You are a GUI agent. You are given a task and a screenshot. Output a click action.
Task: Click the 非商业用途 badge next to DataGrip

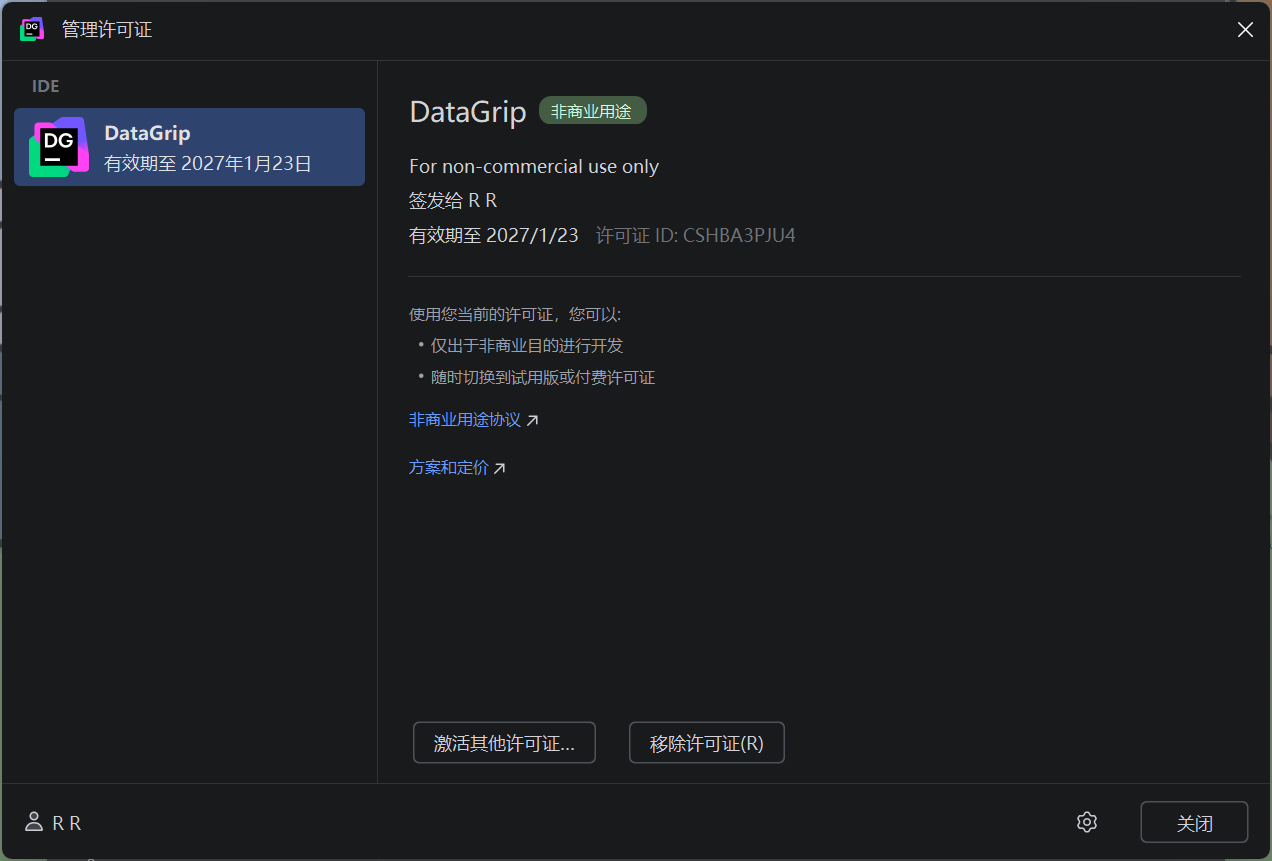[x=593, y=111]
